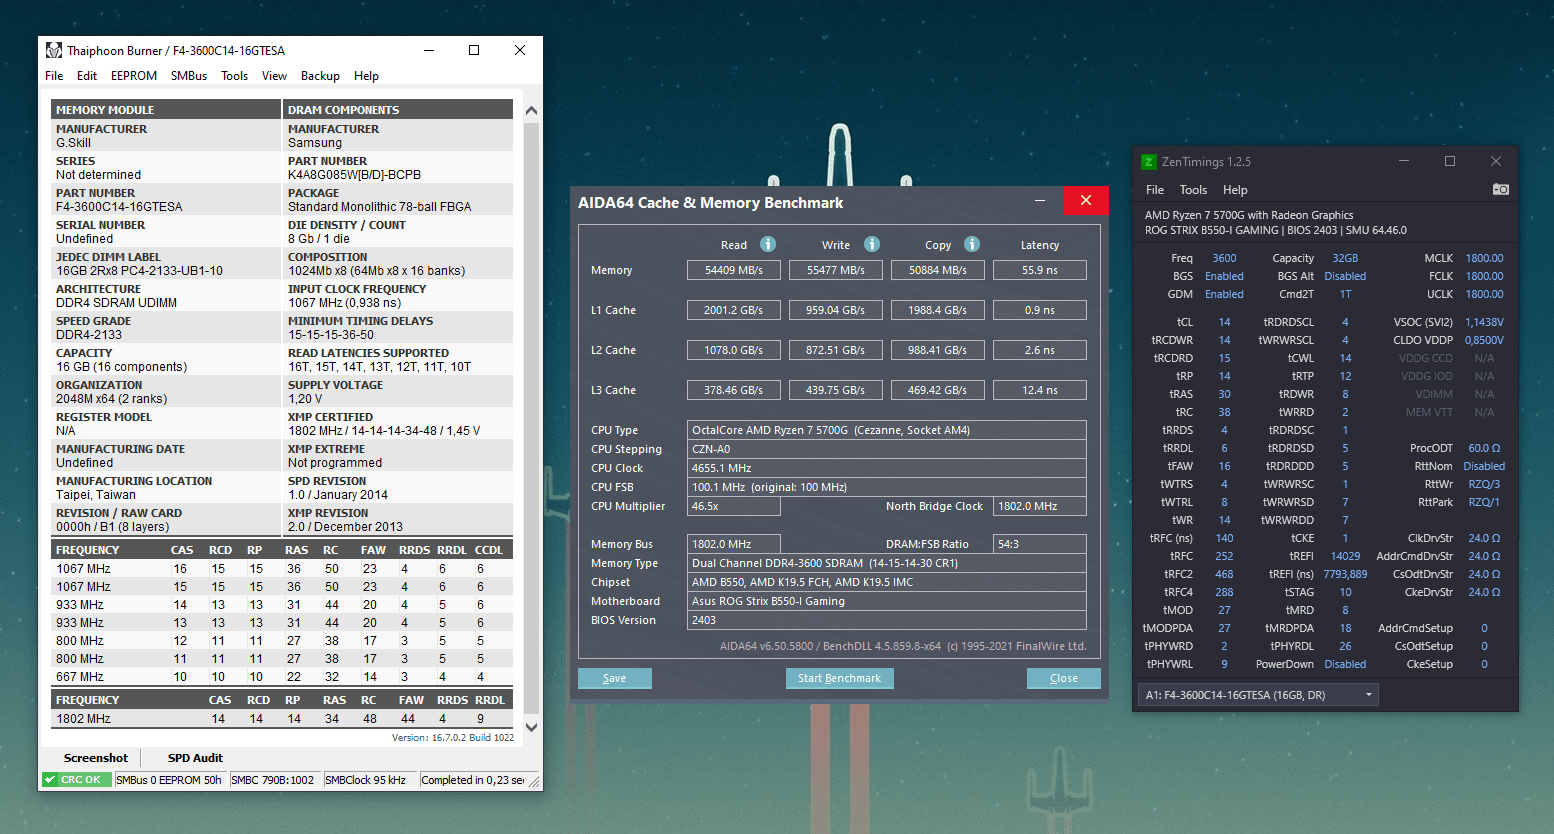Viewport: 1554px width, 834px height.
Task: Click L3 Cache Latency value 12.4 ns
Action: pyautogui.click(x=1039, y=390)
